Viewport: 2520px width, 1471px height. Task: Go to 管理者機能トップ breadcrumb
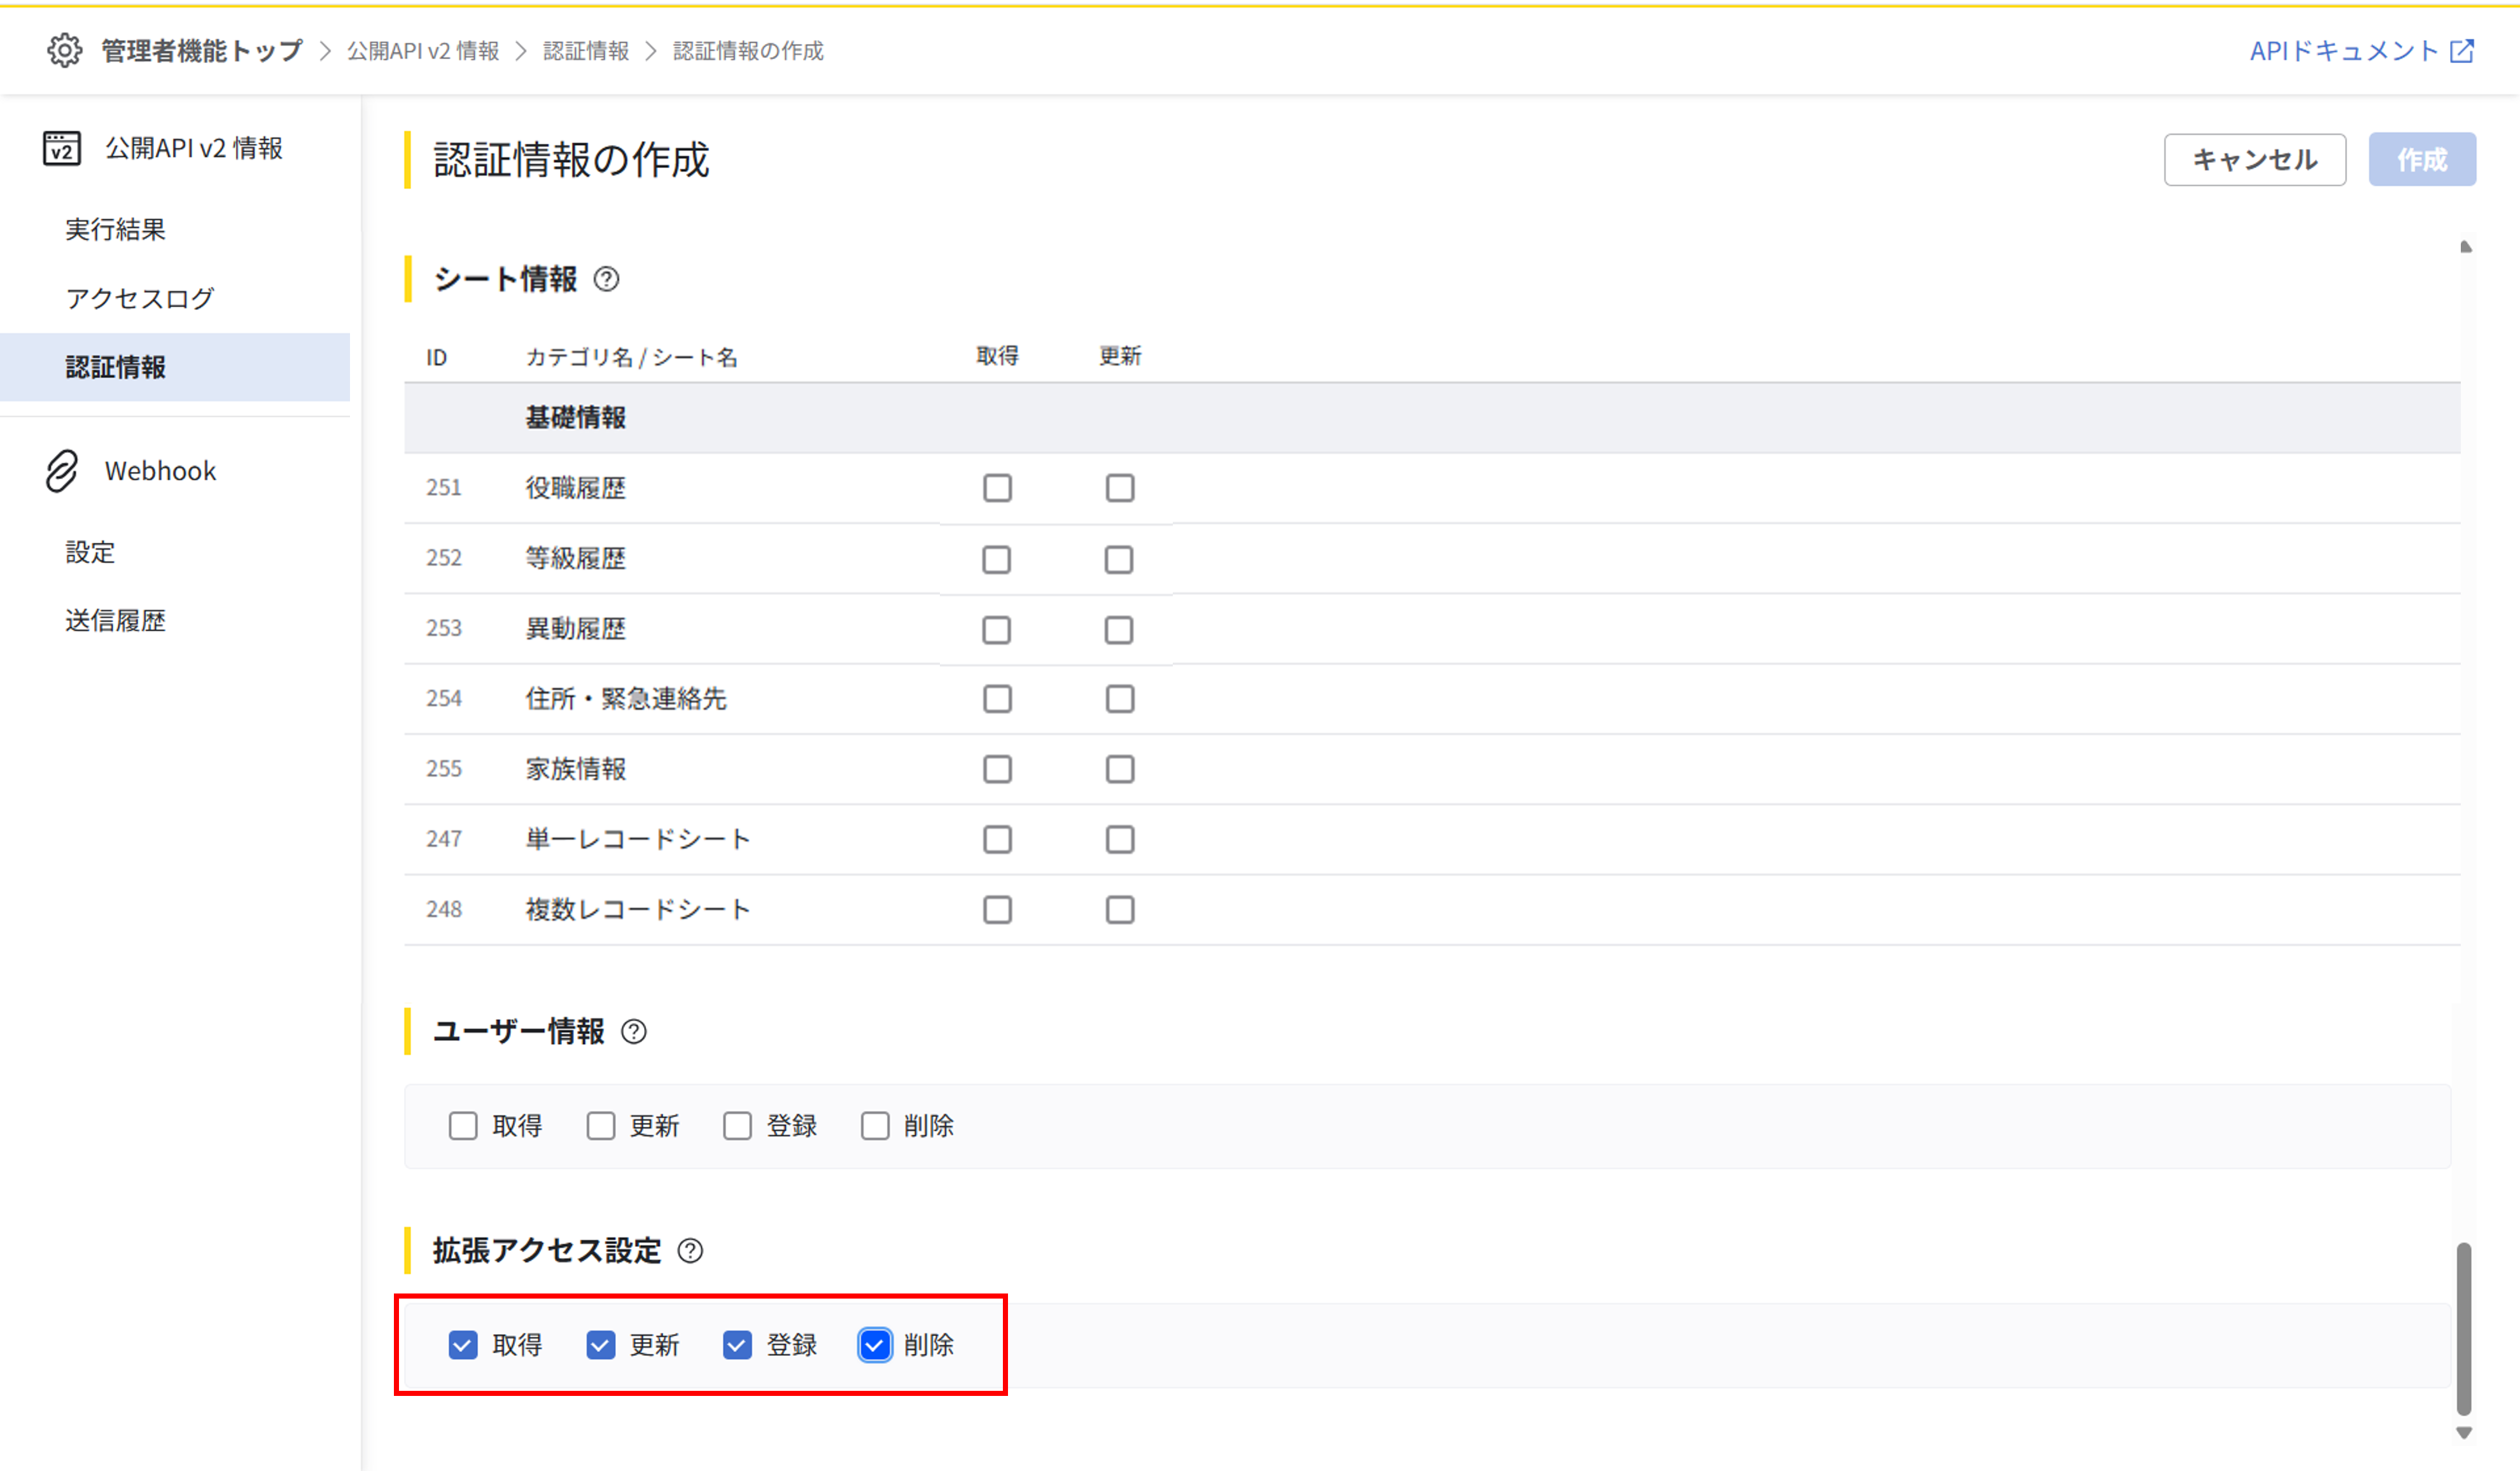pyautogui.click(x=201, y=51)
